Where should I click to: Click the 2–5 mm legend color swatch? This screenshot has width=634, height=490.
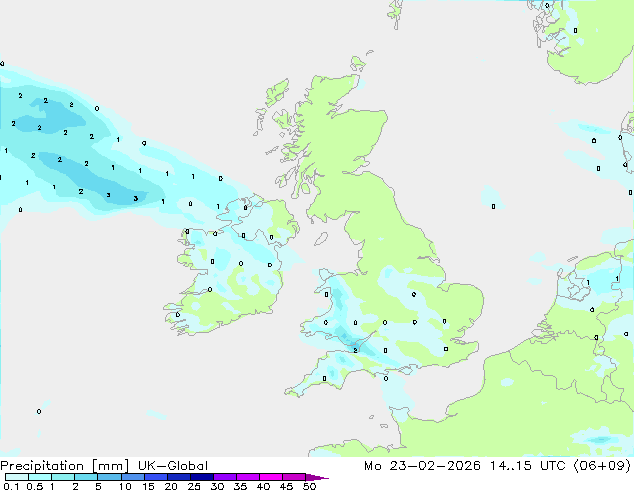[86, 477]
